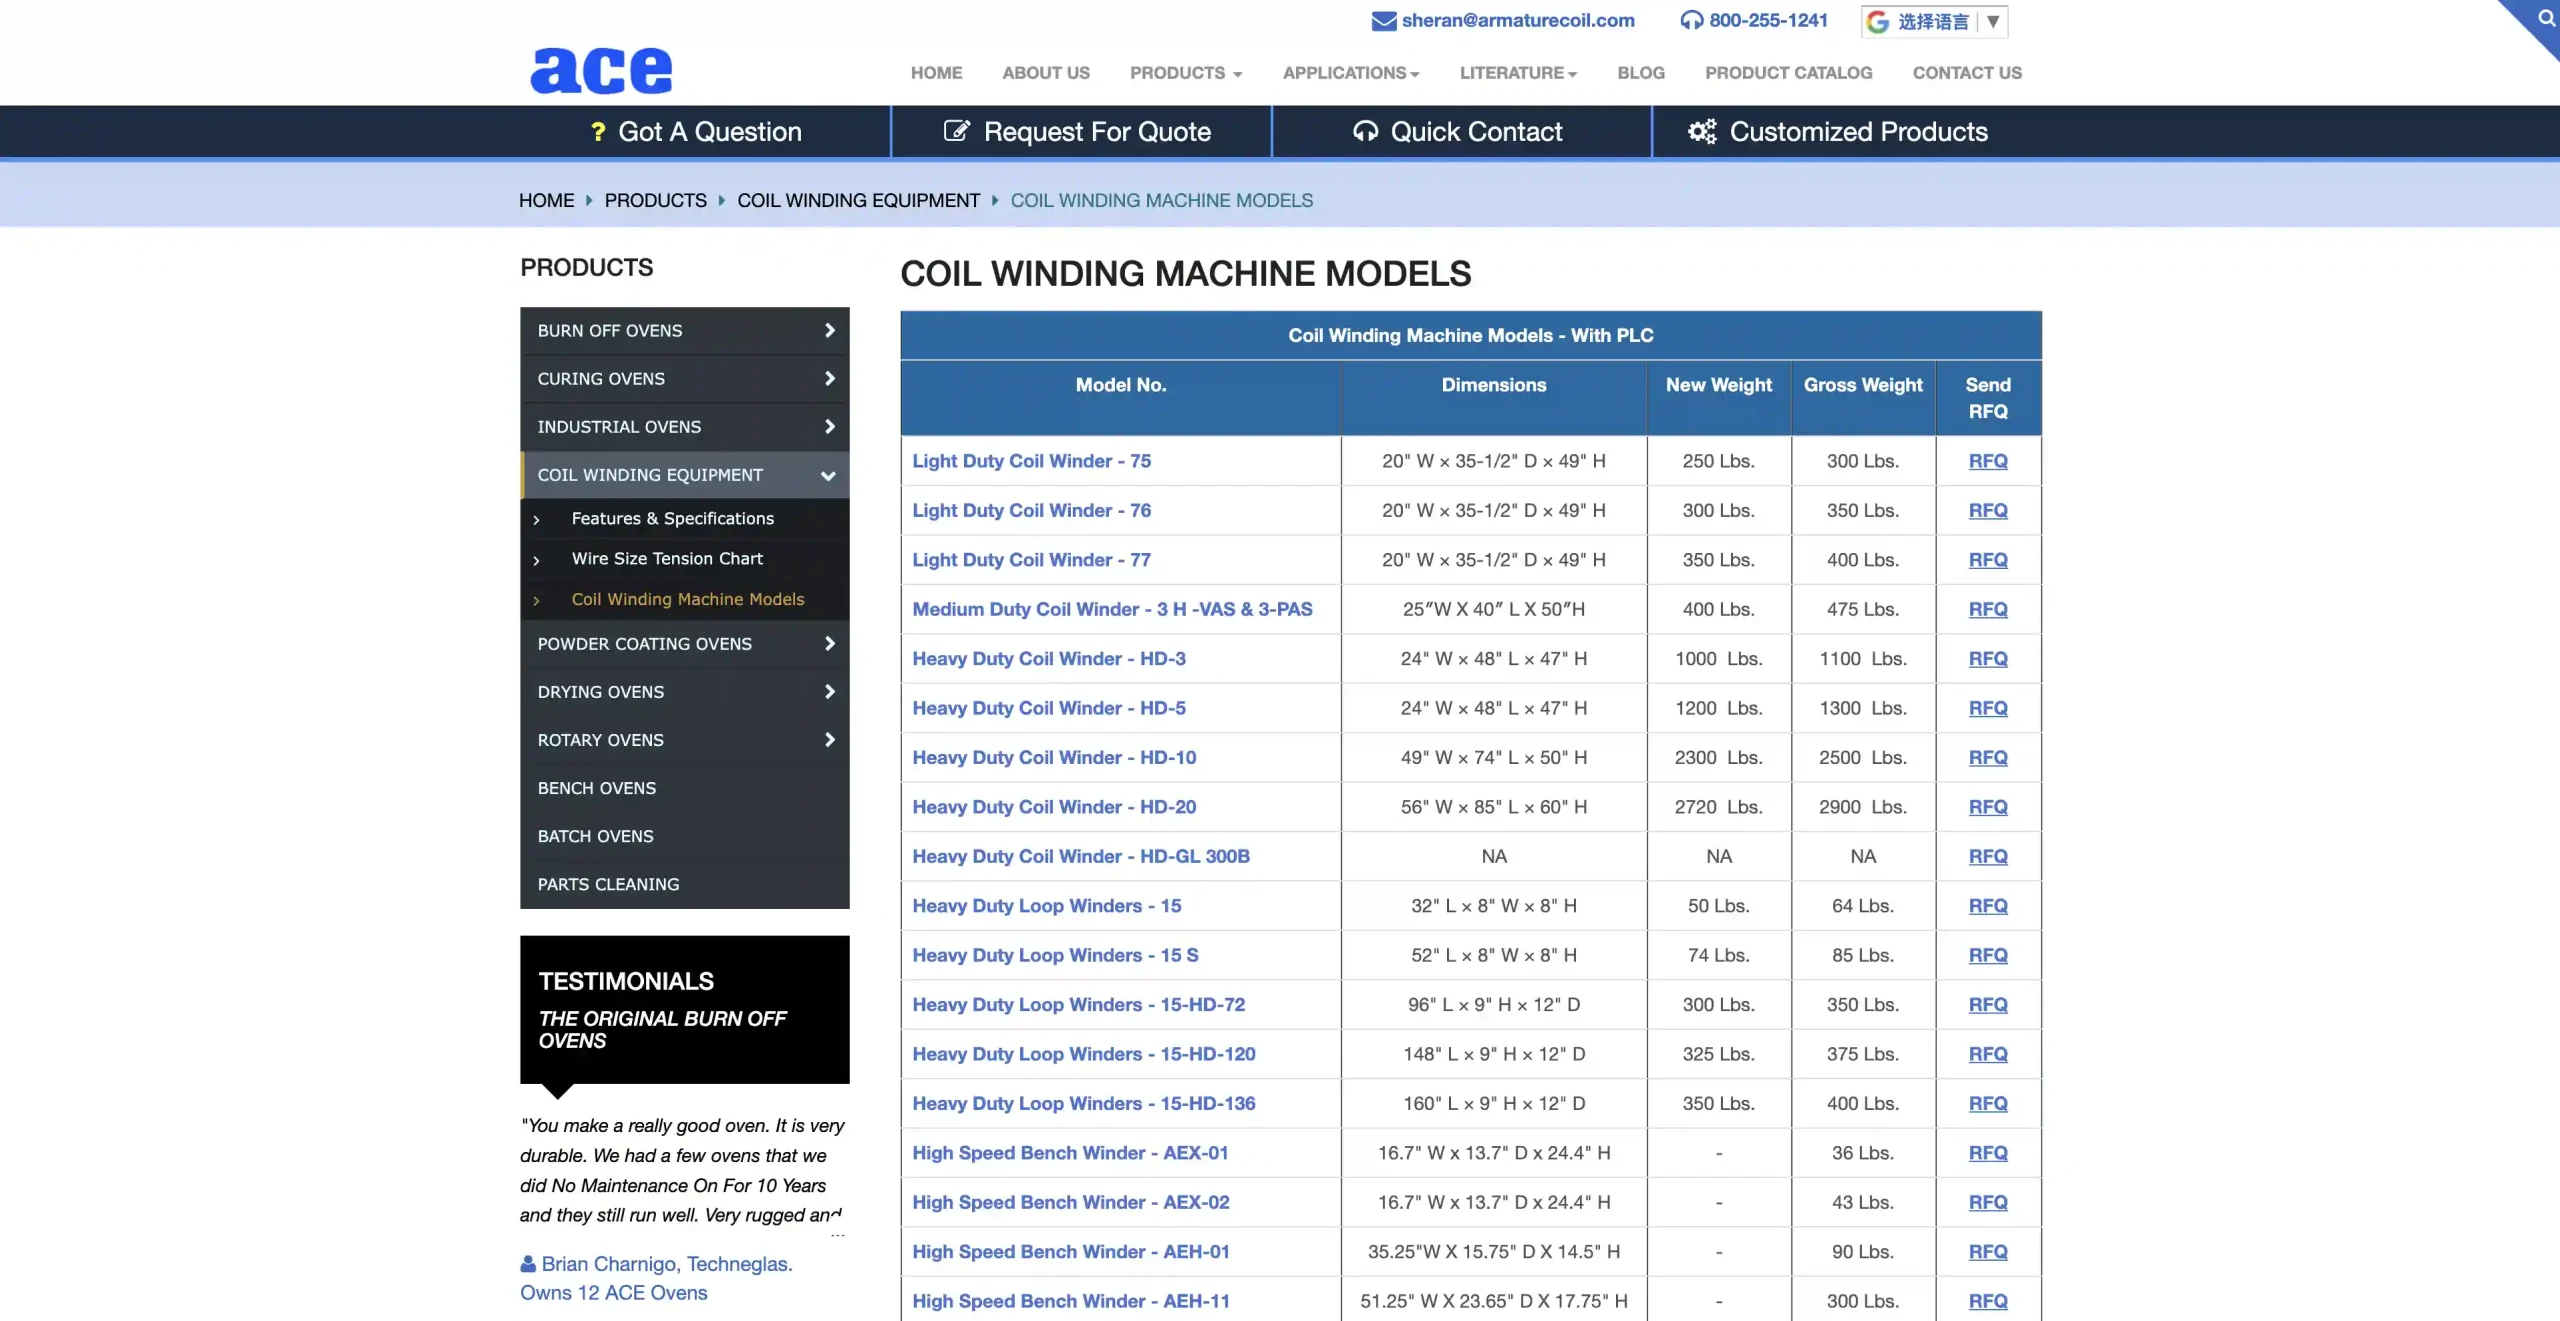Click the email envelope icon
Viewport: 2560px width, 1321px height.
(x=1383, y=21)
